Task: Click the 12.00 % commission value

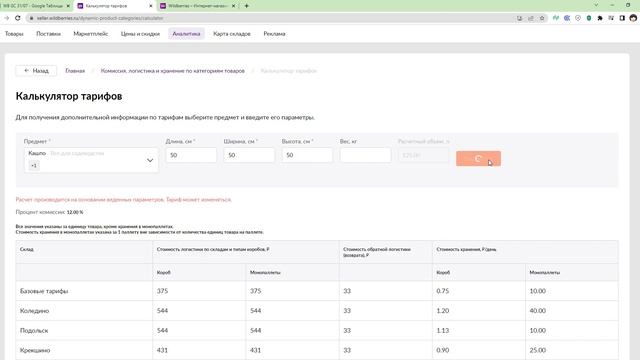Action: pyautogui.click(x=75, y=212)
